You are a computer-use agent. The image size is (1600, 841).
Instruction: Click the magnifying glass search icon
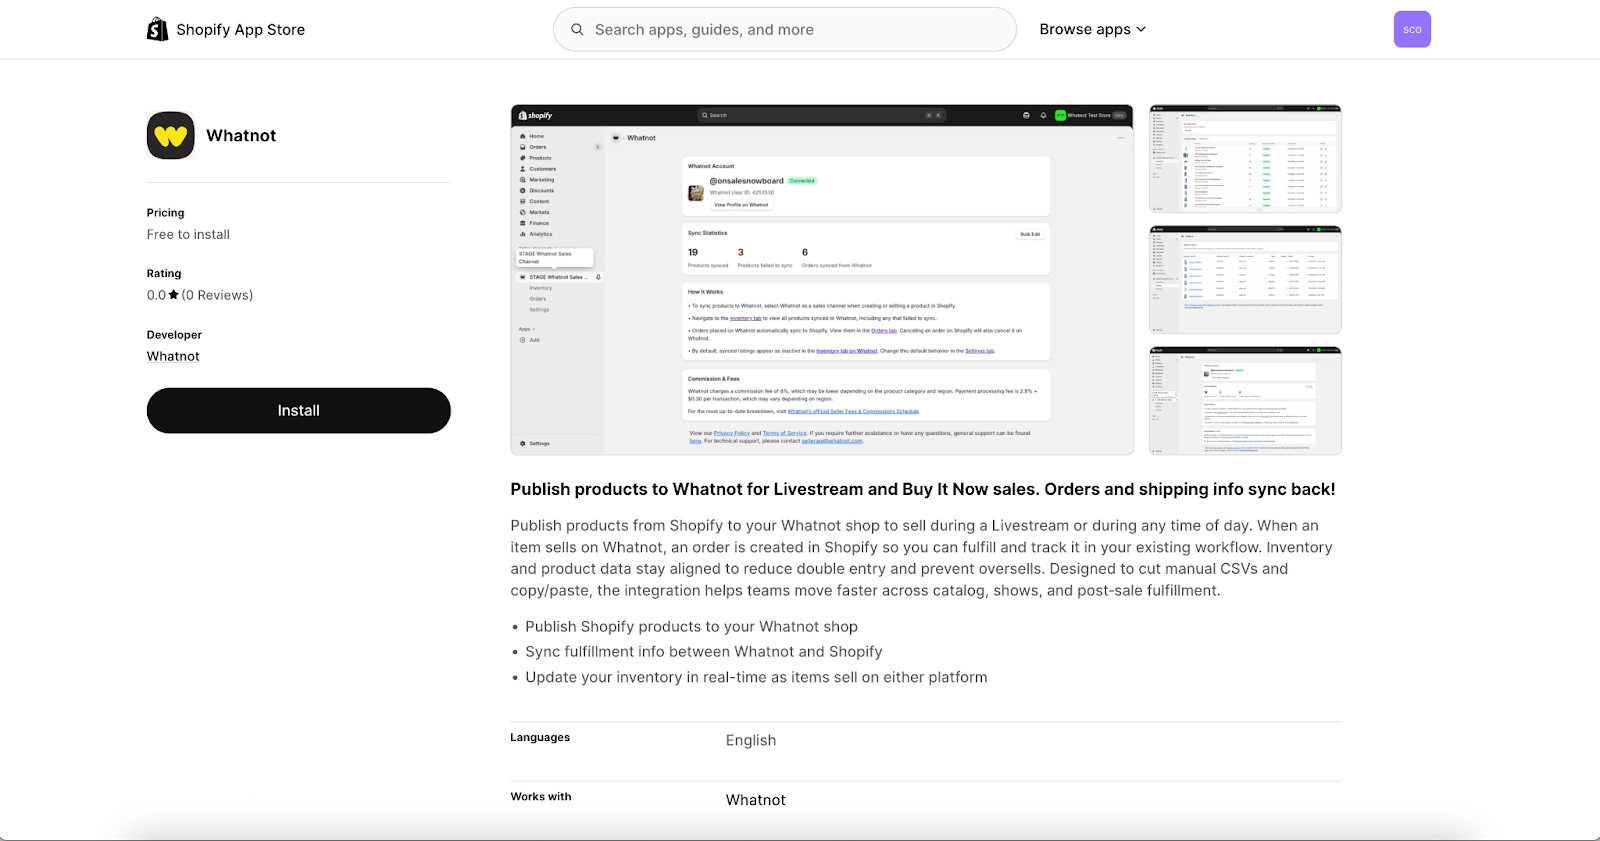[x=577, y=30]
